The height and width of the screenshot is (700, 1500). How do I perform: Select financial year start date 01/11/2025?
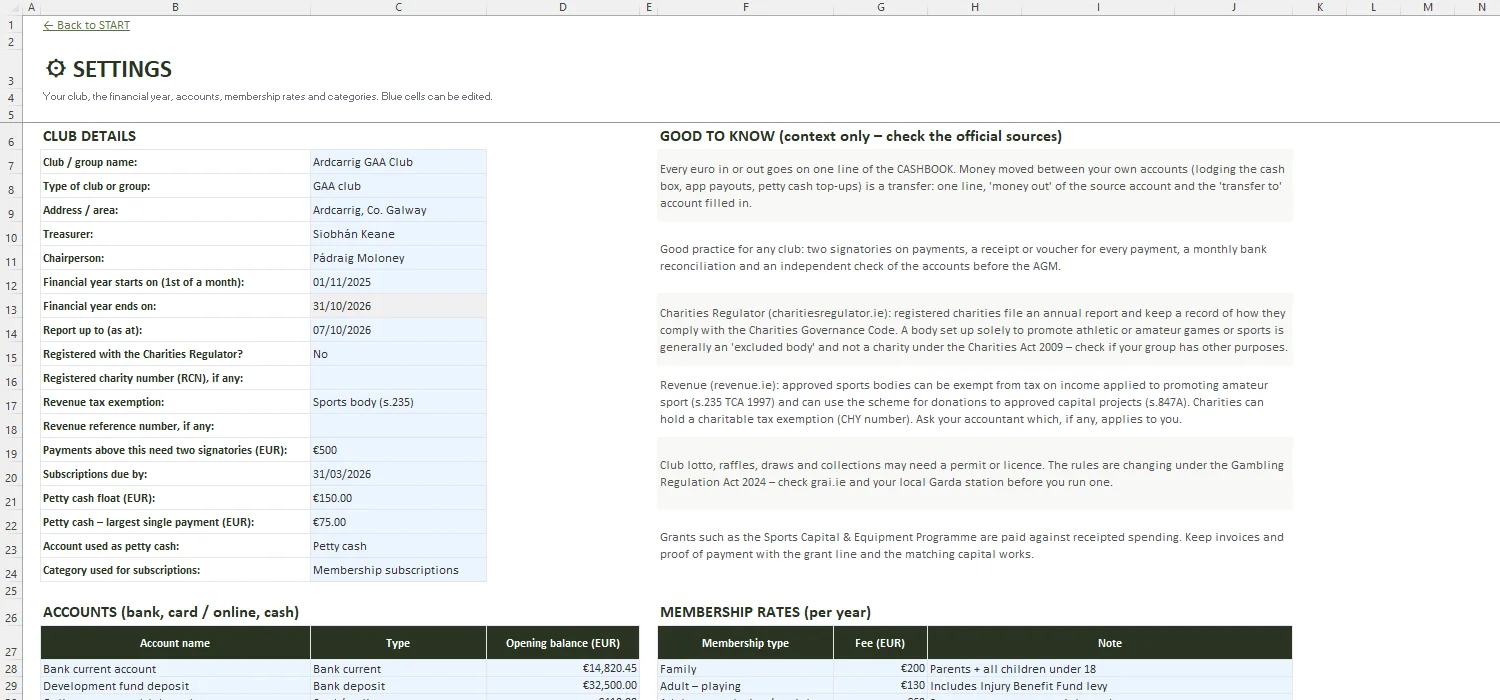click(x=398, y=282)
